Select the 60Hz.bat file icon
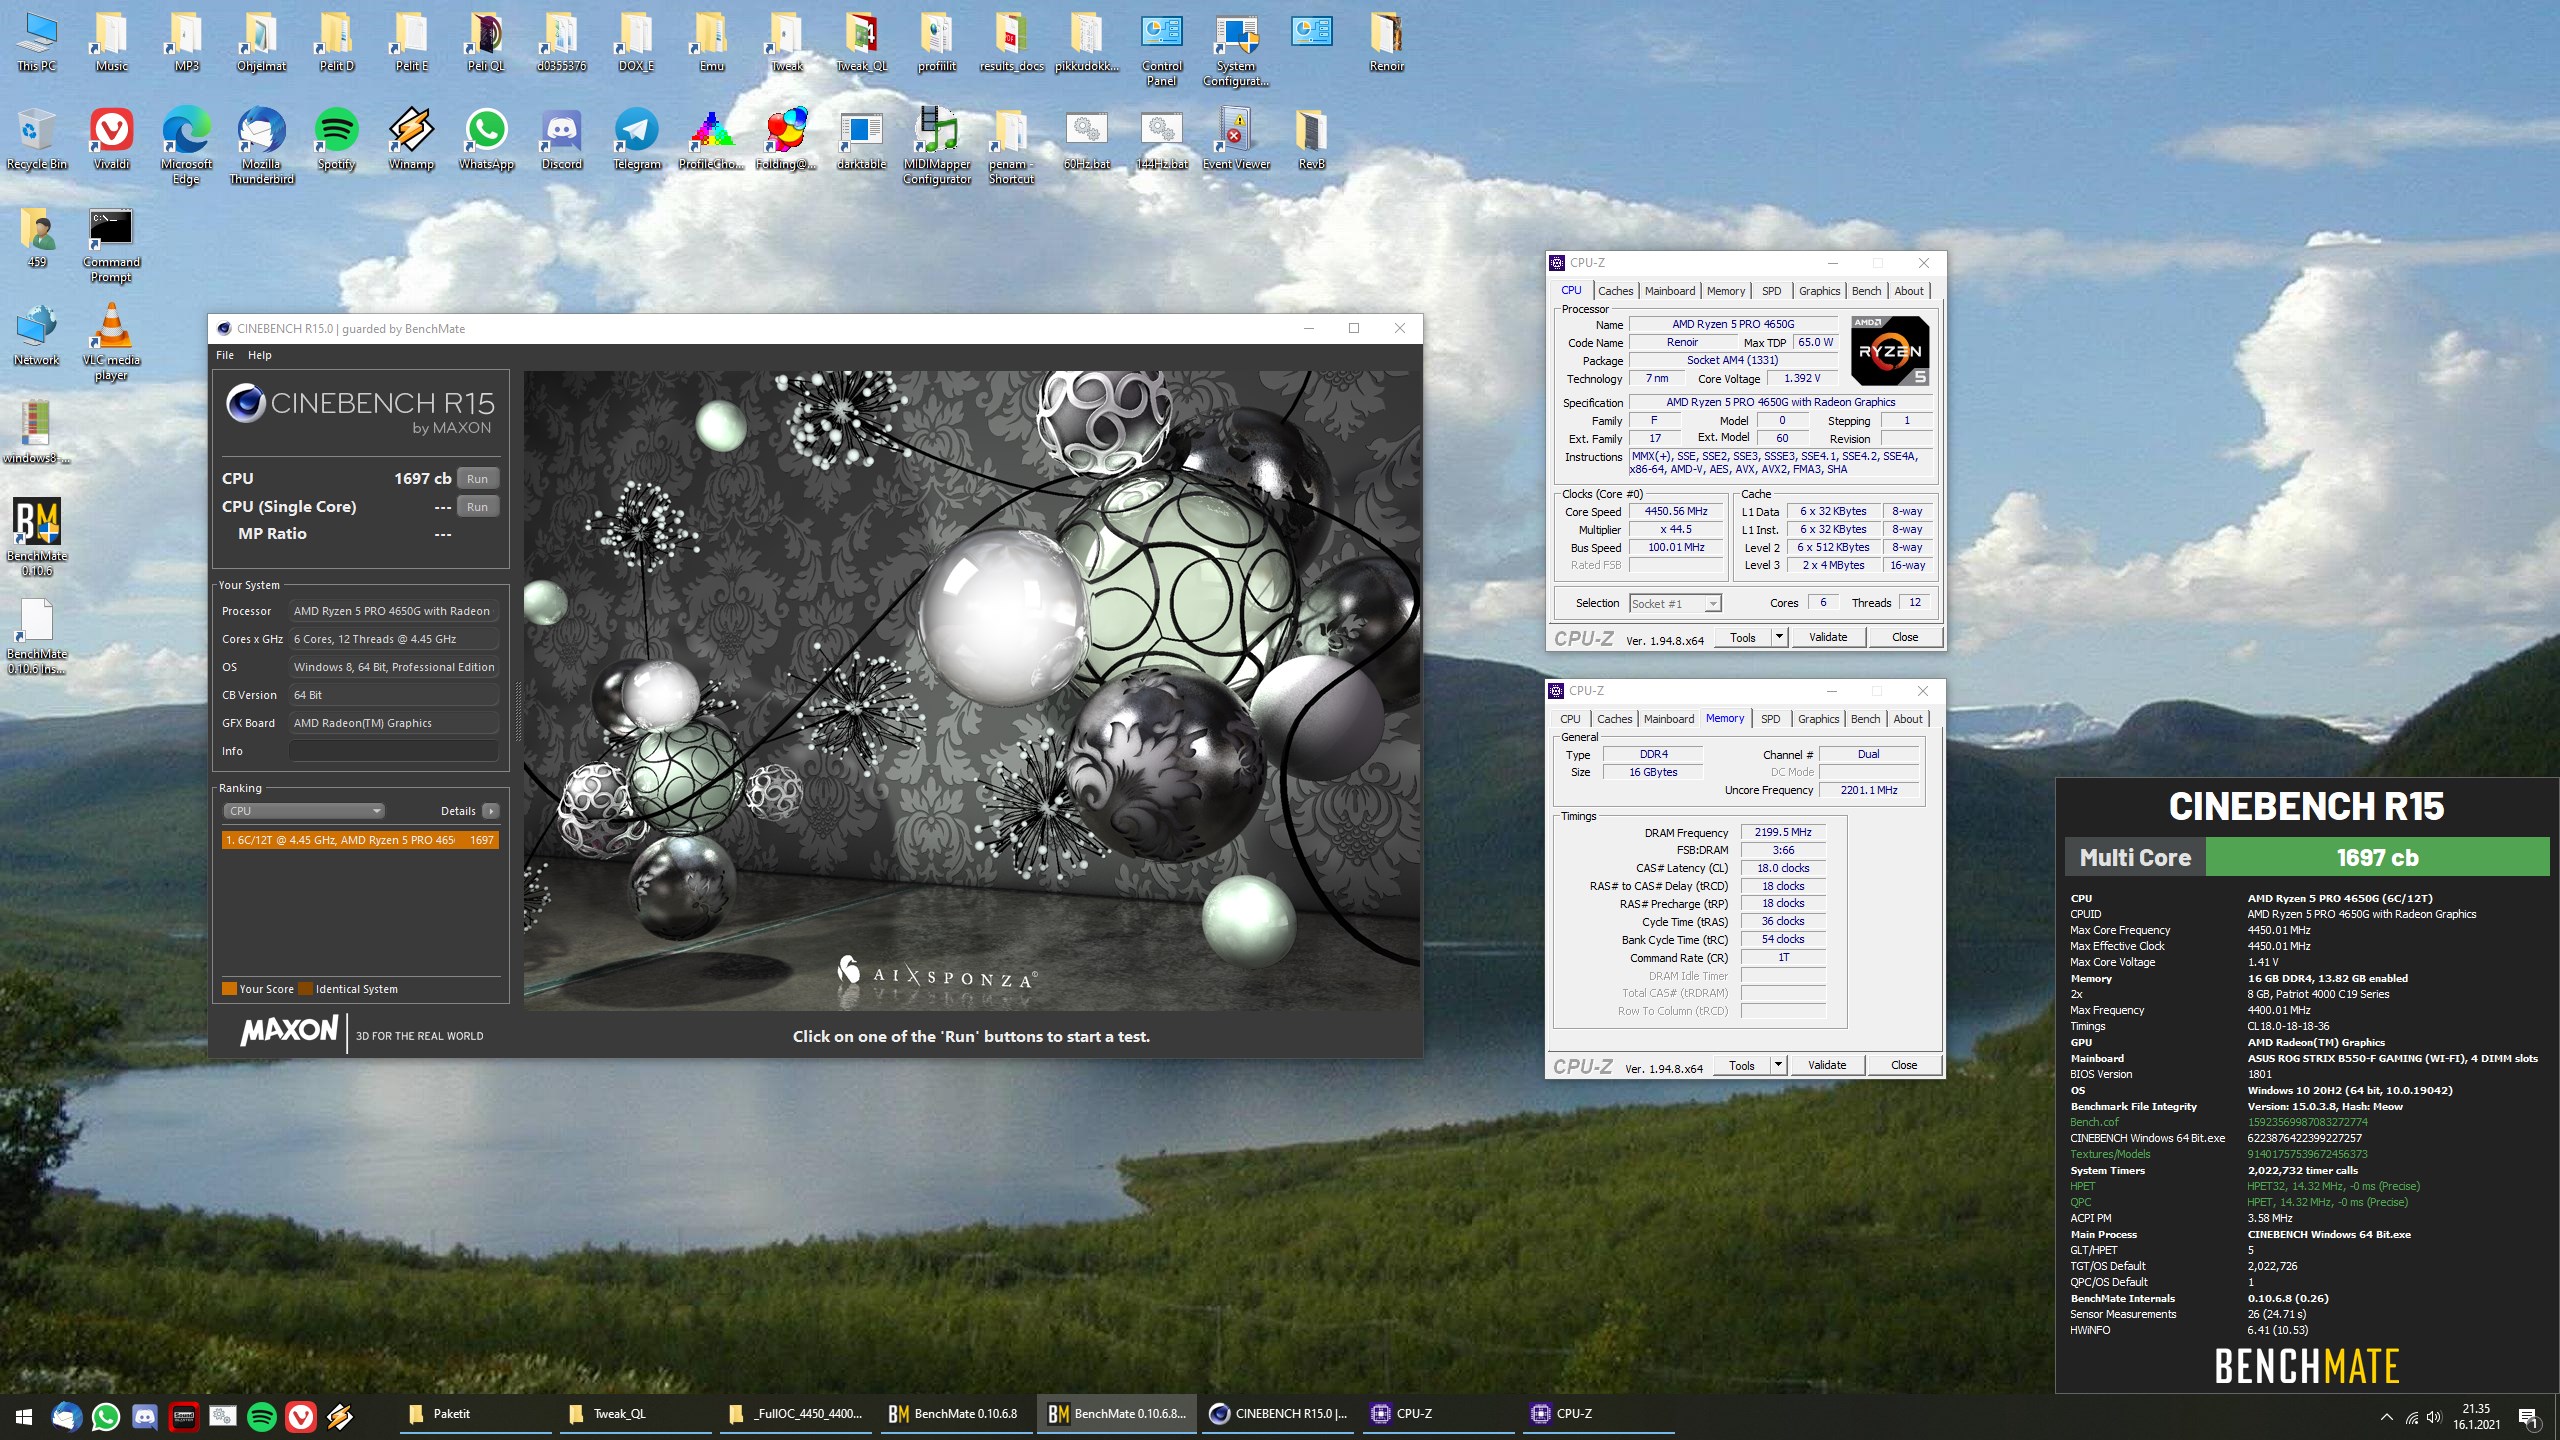2560x1440 pixels. (1086, 139)
